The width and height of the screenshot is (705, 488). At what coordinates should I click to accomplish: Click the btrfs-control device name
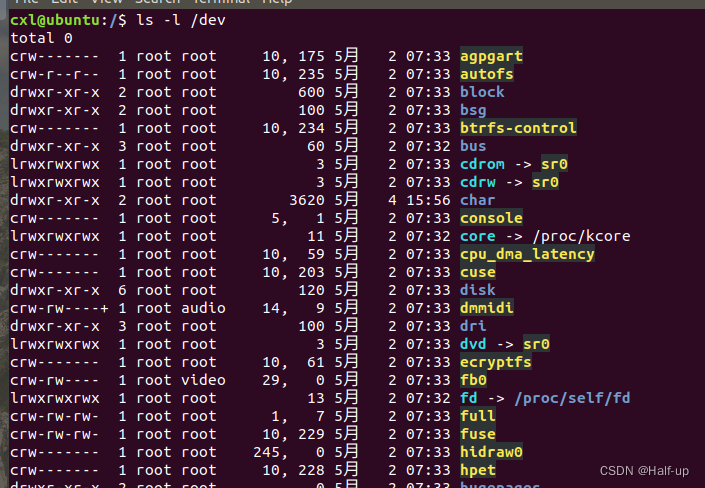(x=518, y=128)
